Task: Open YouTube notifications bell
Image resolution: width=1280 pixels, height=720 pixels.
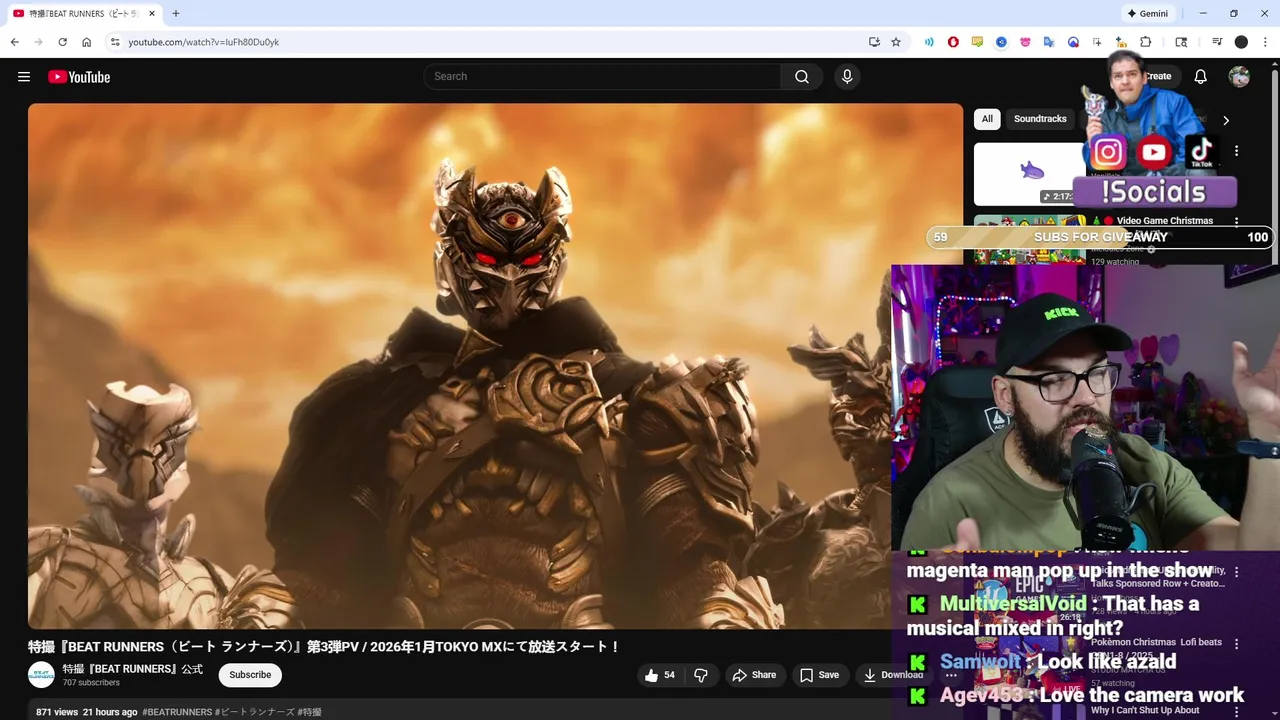Action: pyautogui.click(x=1201, y=77)
